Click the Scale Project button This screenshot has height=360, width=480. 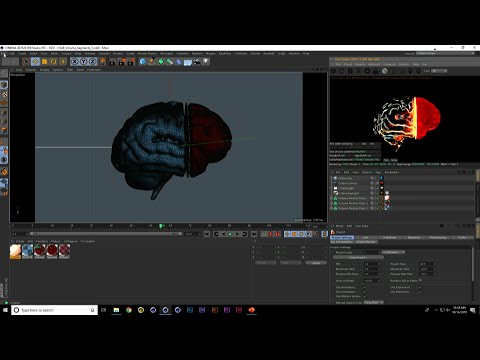pyautogui.click(x=358, y=257)
